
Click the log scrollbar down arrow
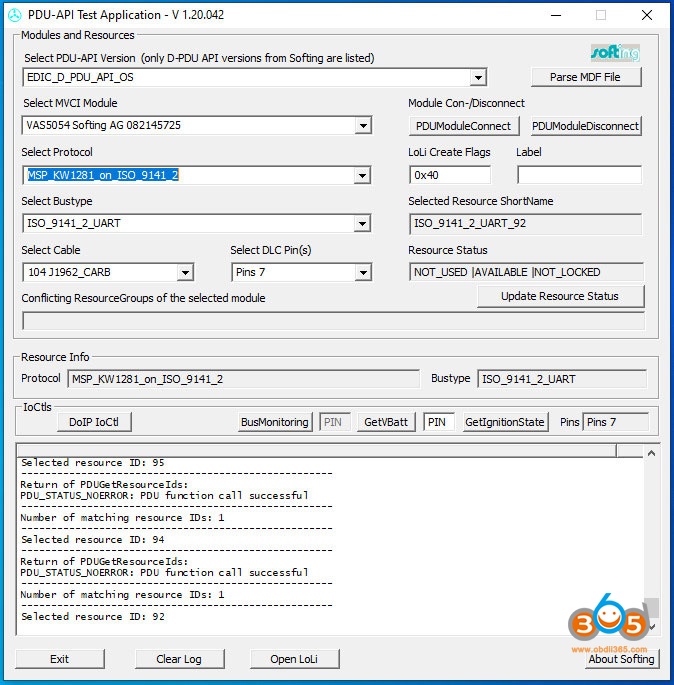tap(652, 627)
